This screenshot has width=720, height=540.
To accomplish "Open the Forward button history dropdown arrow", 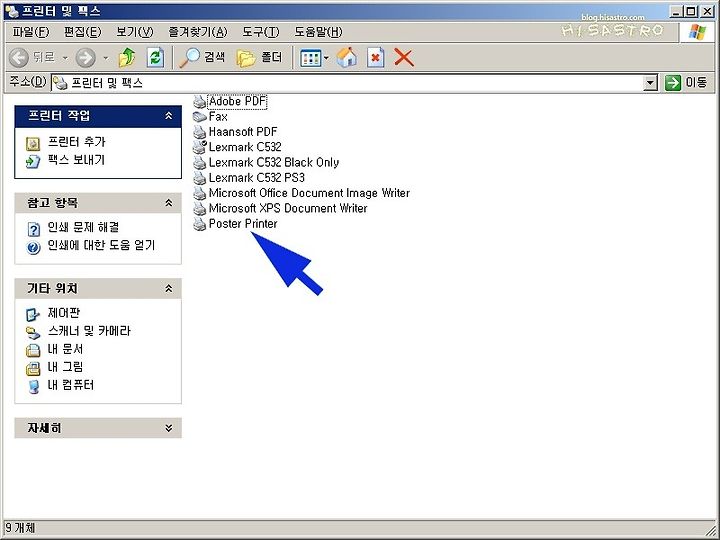I will point(106,58).
